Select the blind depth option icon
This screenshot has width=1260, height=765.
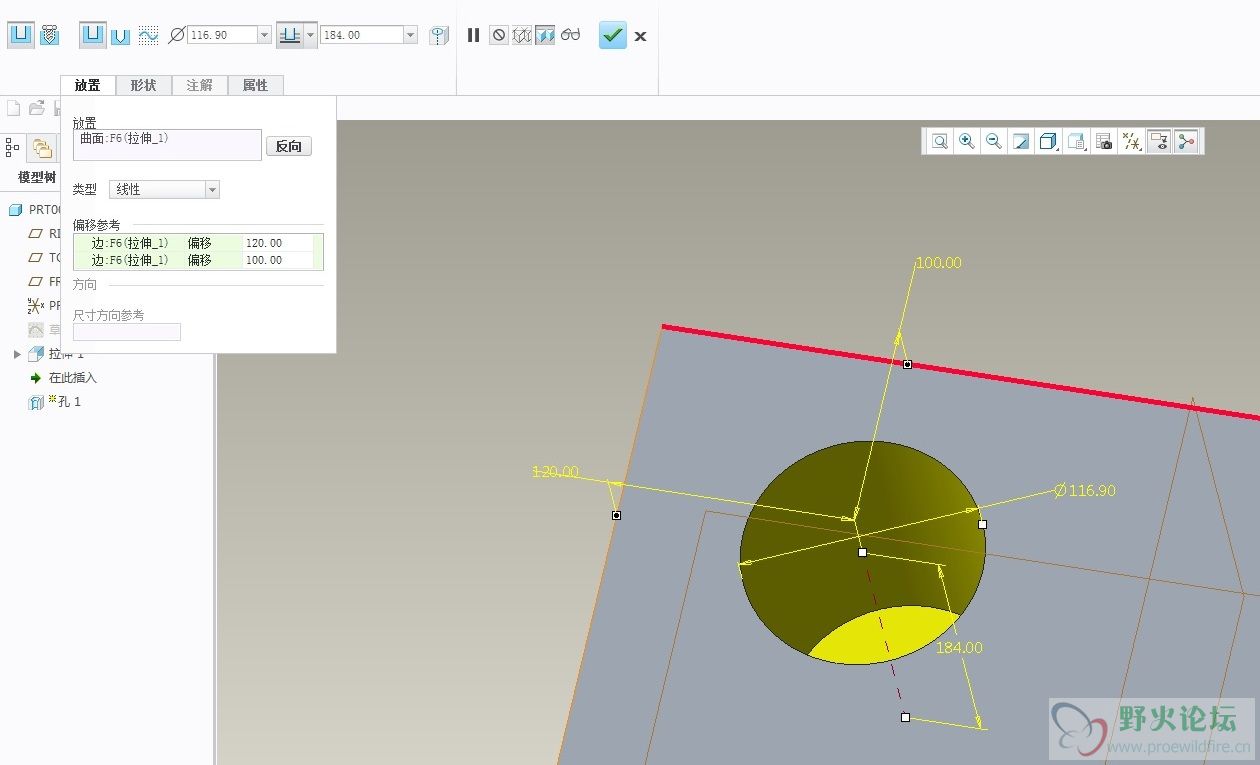(290, 35)
